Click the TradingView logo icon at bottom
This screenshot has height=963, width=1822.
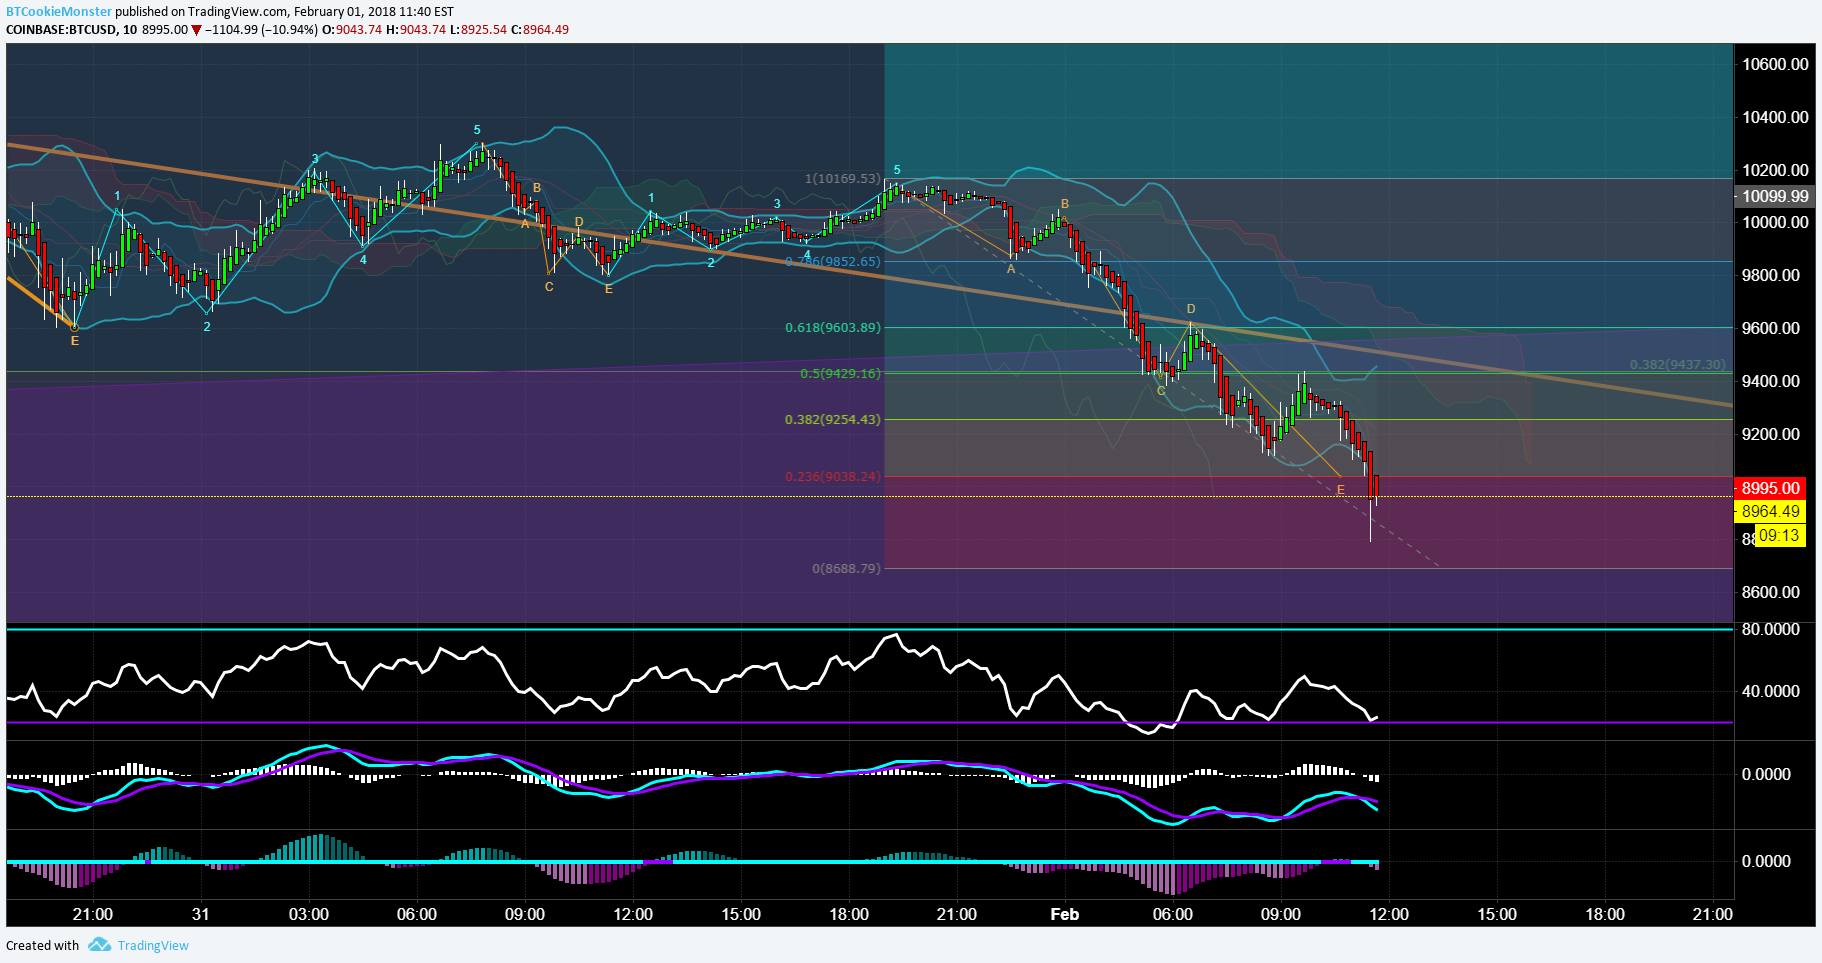99,945
